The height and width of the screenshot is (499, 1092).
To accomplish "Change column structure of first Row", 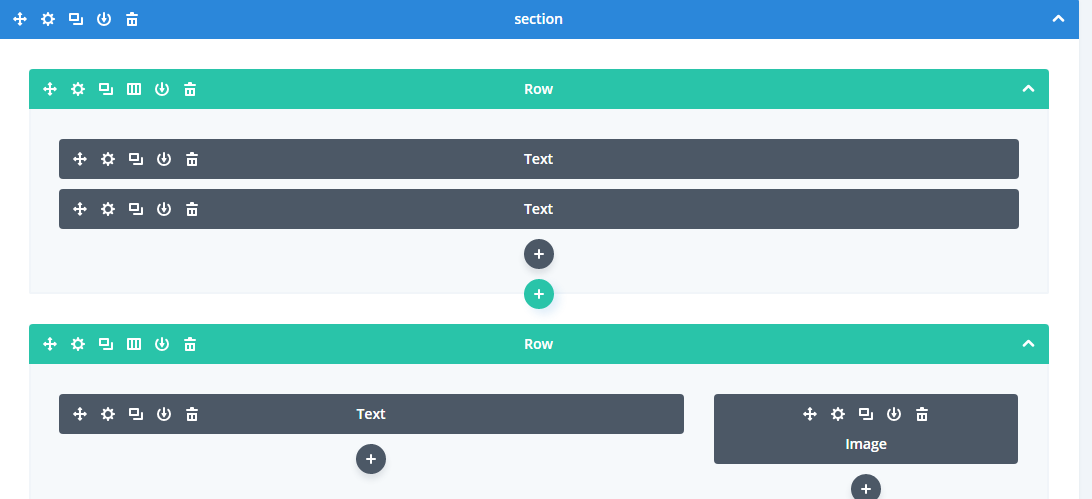I will (x=134, y=89).
